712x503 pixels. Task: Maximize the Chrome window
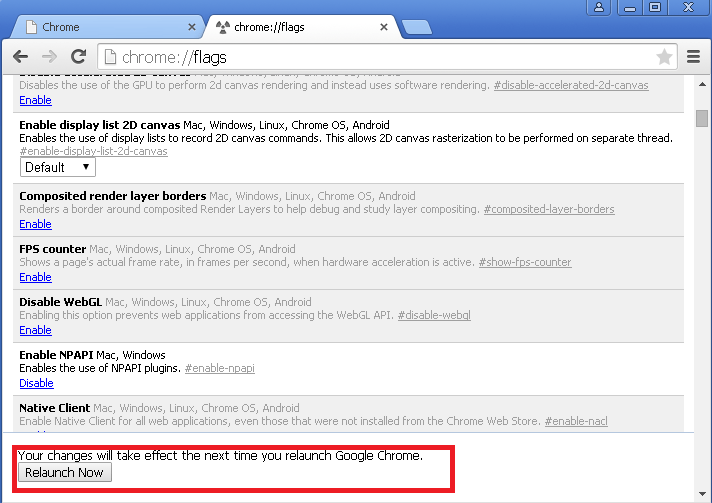point(654,7)
